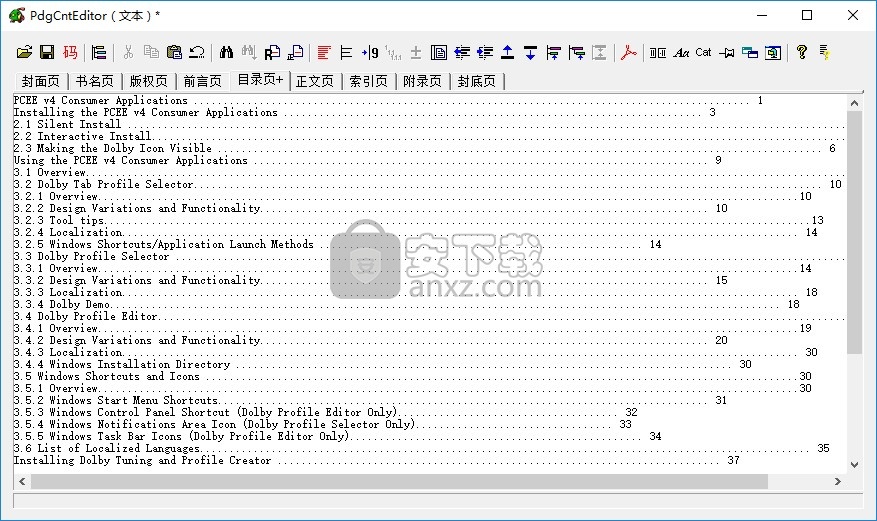877x521 pixels.
Task: Click the "2.2 Interactive Install" line
Action: pos(430,136)
